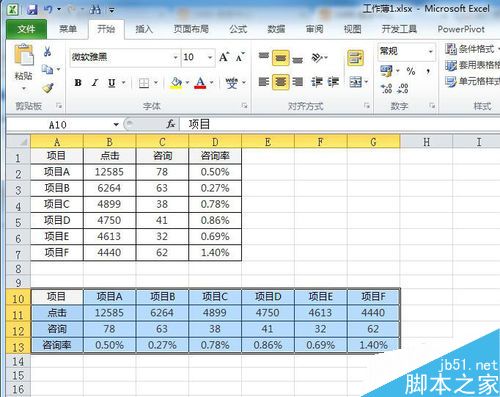Open the font size dropdown

point(210,57)
